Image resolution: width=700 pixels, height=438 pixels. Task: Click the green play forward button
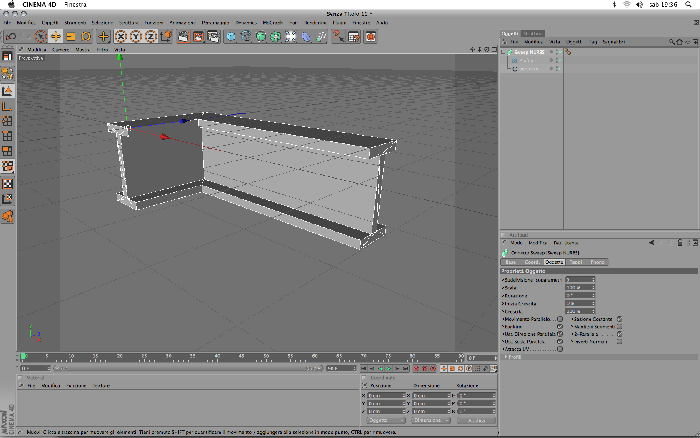point(388,368)
